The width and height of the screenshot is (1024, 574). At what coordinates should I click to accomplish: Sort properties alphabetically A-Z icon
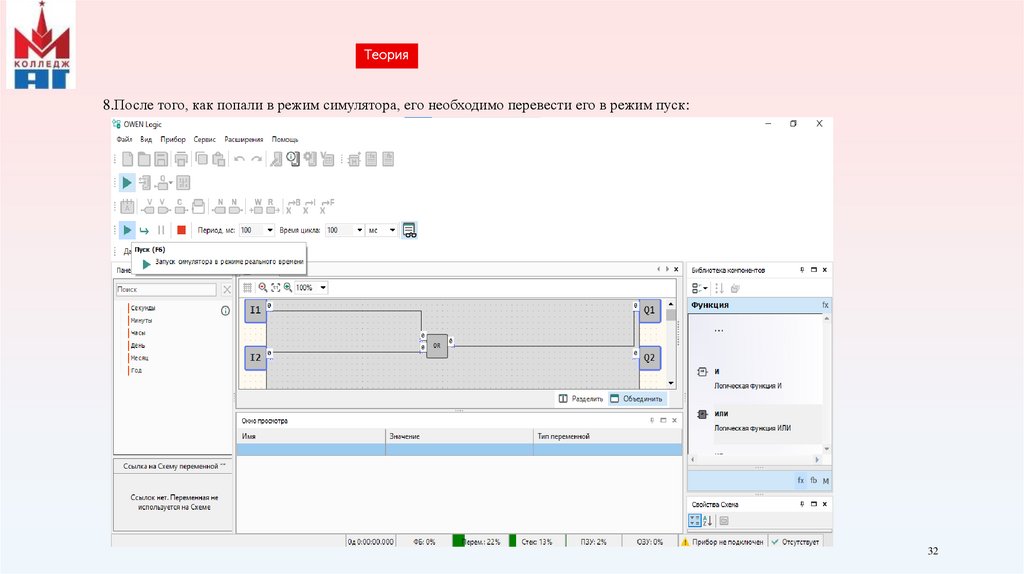(708, 520)
